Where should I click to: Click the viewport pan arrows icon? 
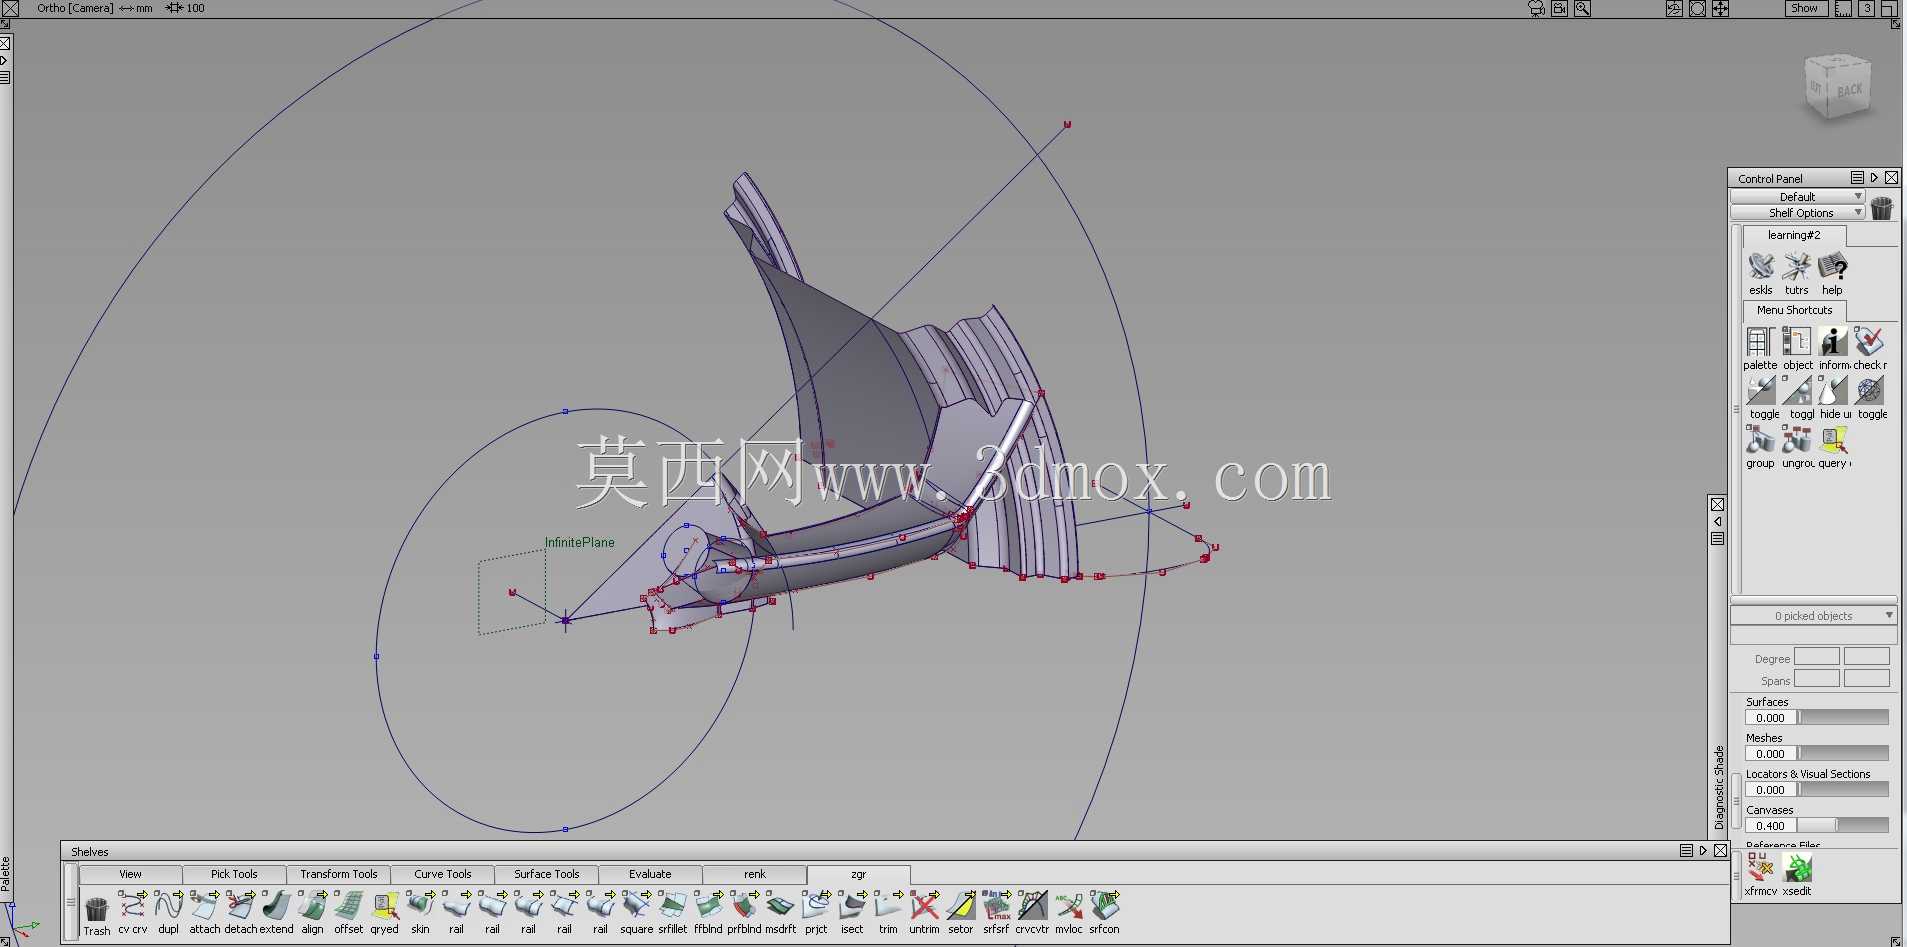(x=1720, y=8)
